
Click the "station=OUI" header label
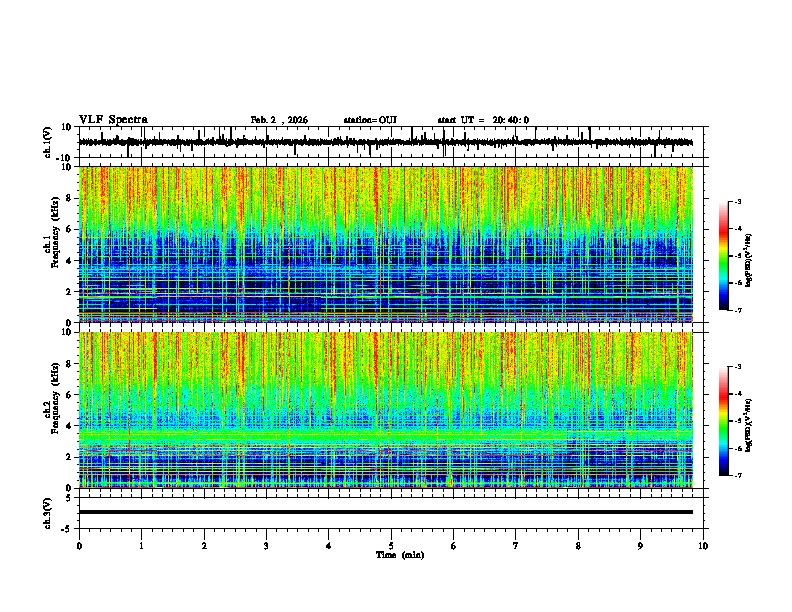point(370,120)
